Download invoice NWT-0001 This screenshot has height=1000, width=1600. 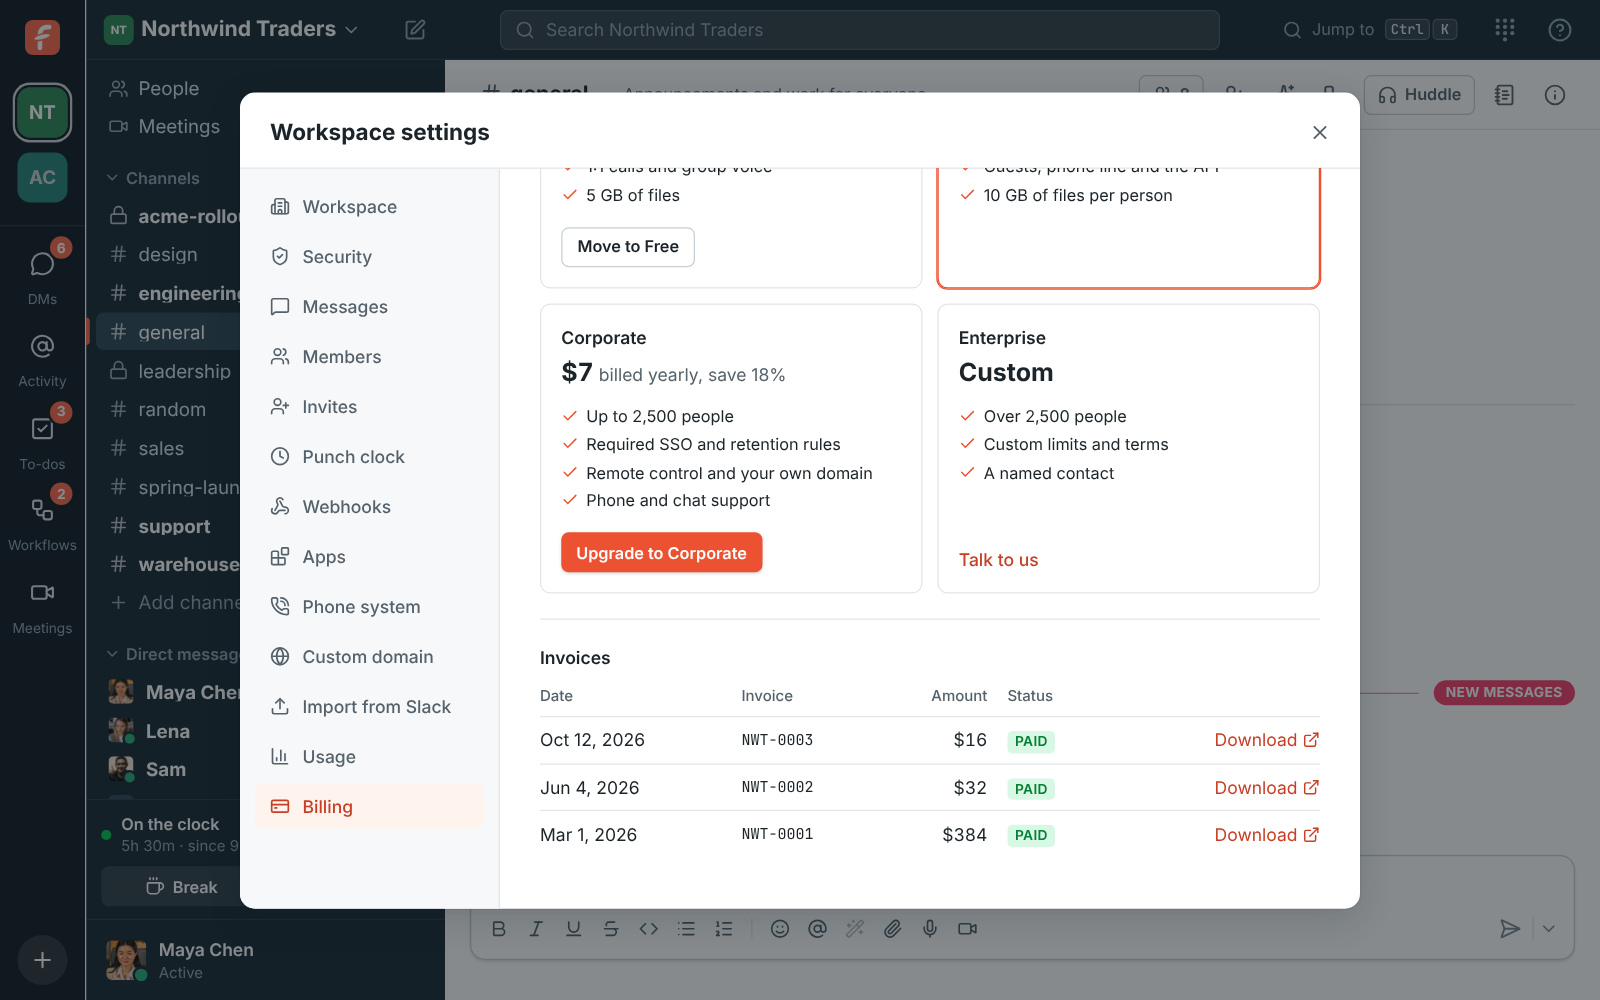[x=1266, y=835]
